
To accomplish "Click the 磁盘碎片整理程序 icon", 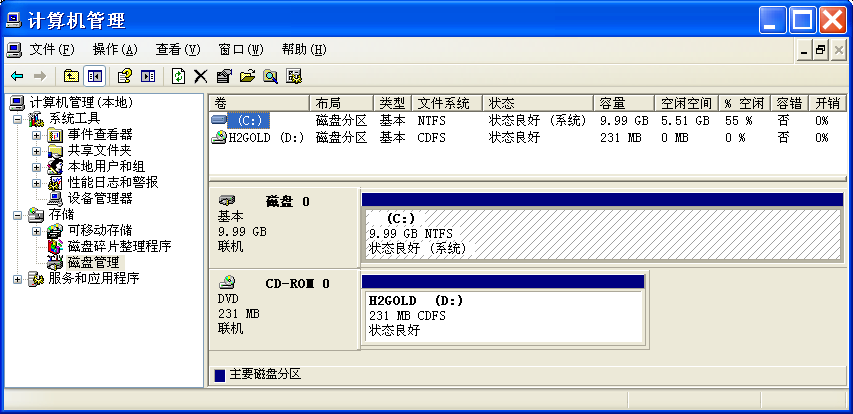I will click(55, 246).
